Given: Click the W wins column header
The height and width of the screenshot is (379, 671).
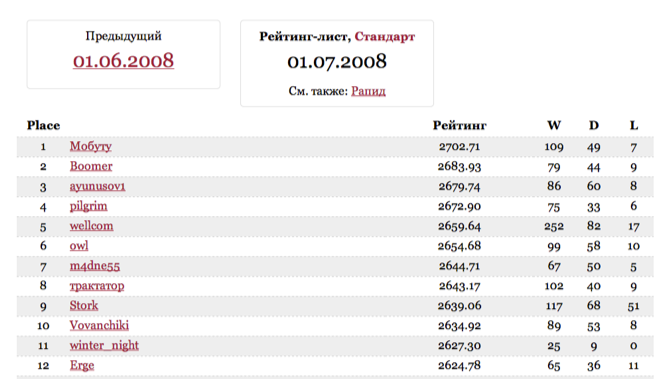Looking at the screenshot, I should click(554, 125).
